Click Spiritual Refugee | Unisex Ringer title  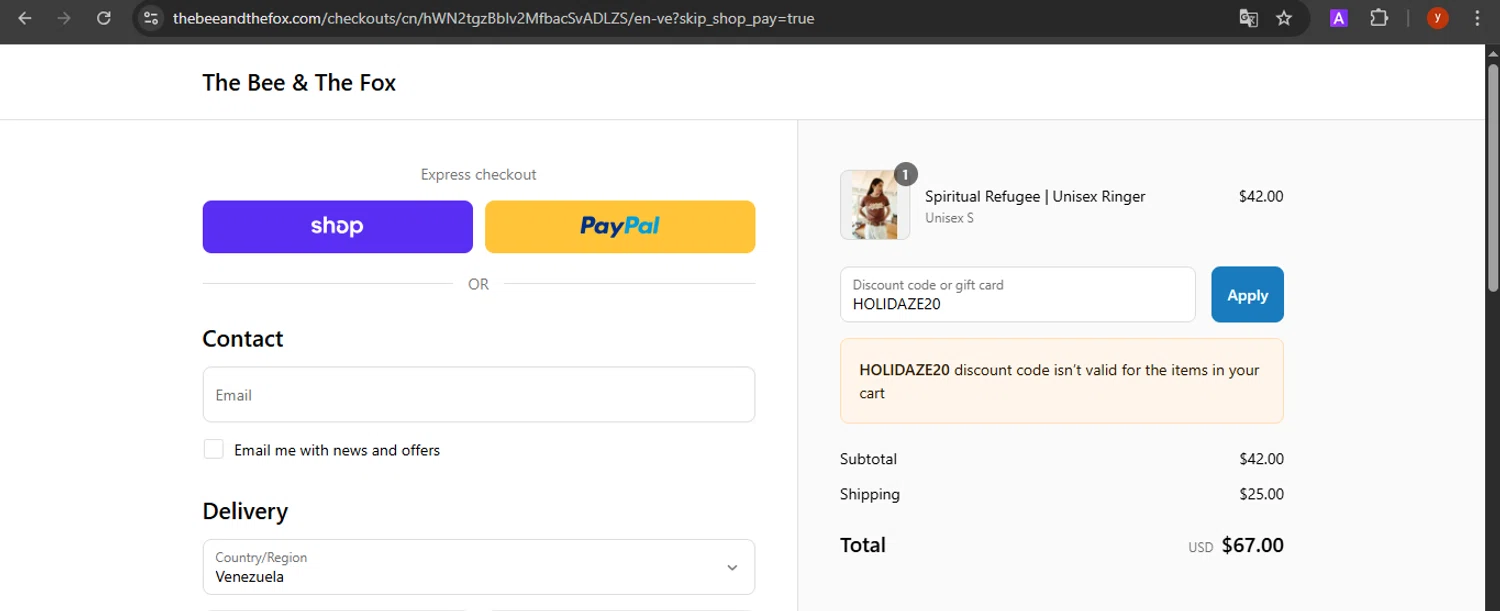[1035, 196]
